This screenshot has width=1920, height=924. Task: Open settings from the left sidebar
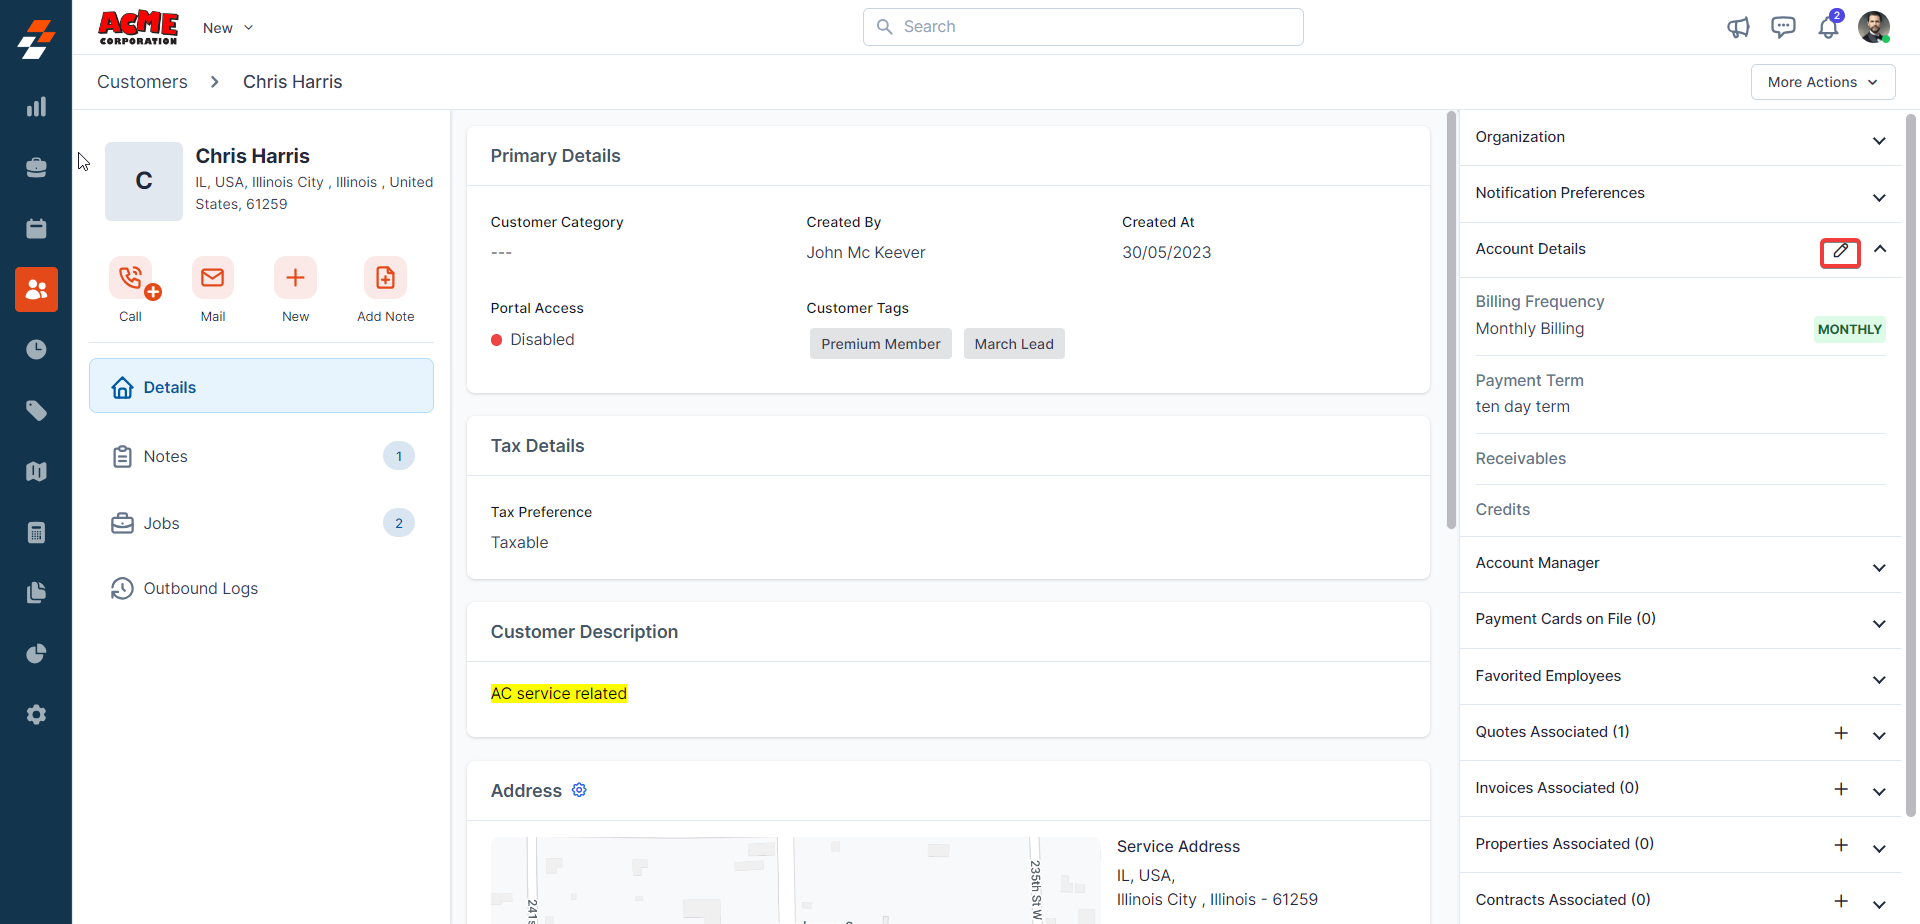pyautogui.click(x=36, y=715)
